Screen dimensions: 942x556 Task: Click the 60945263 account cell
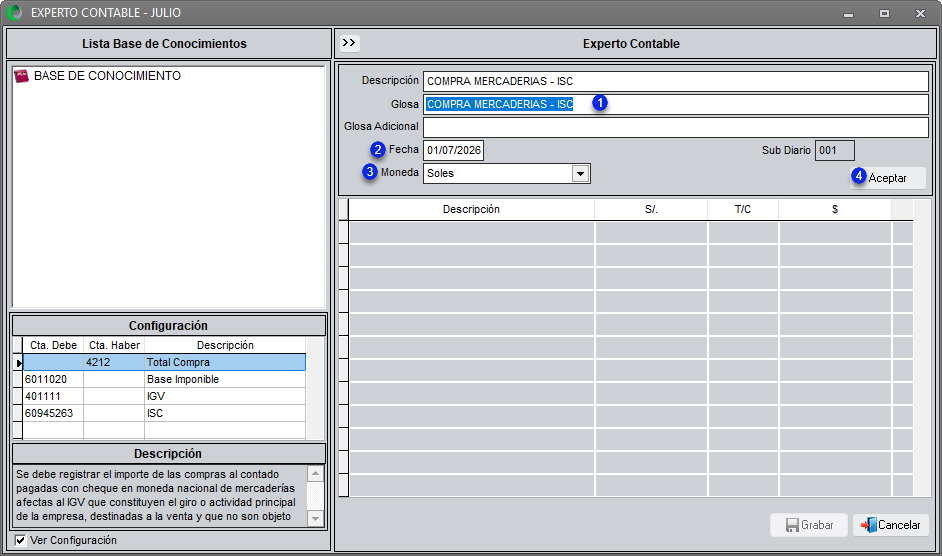pyautogui.click(x=53, y=413)
